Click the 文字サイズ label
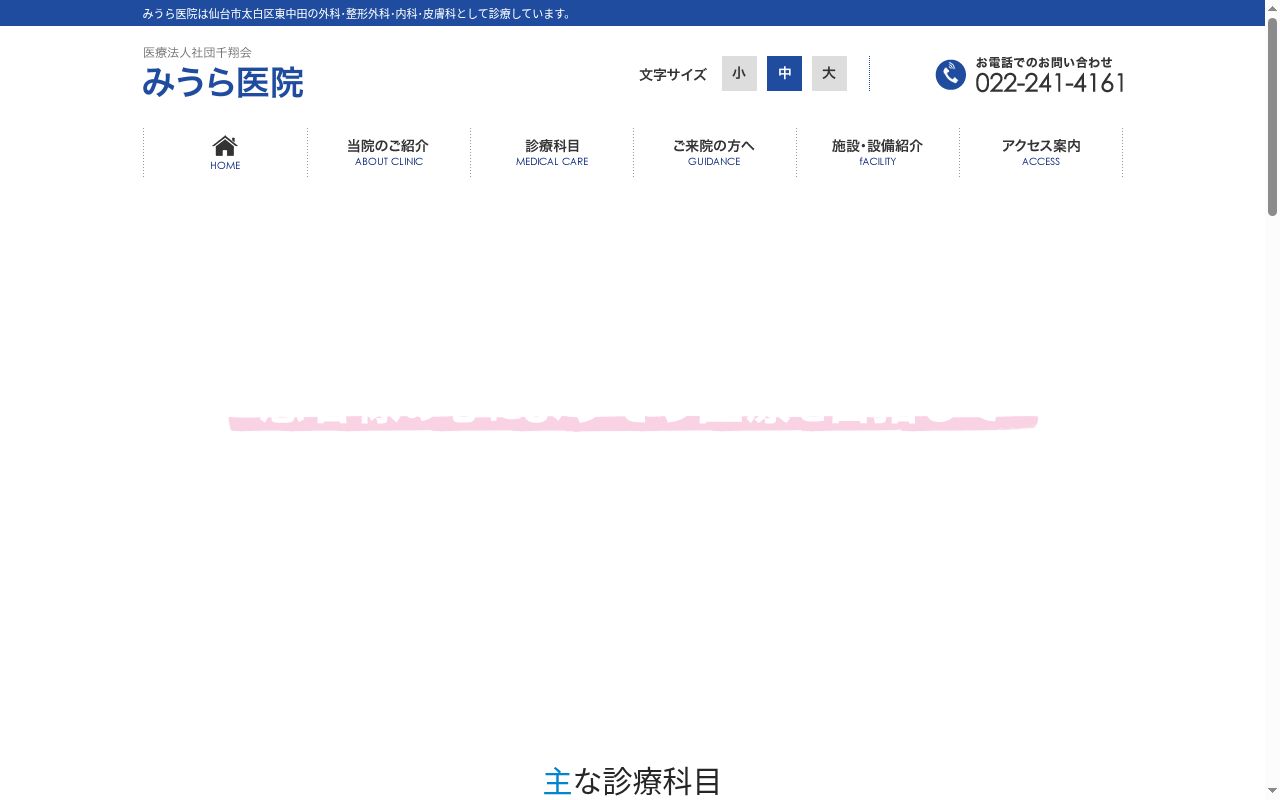The image size is (1280, 800). tap(673, 75)
